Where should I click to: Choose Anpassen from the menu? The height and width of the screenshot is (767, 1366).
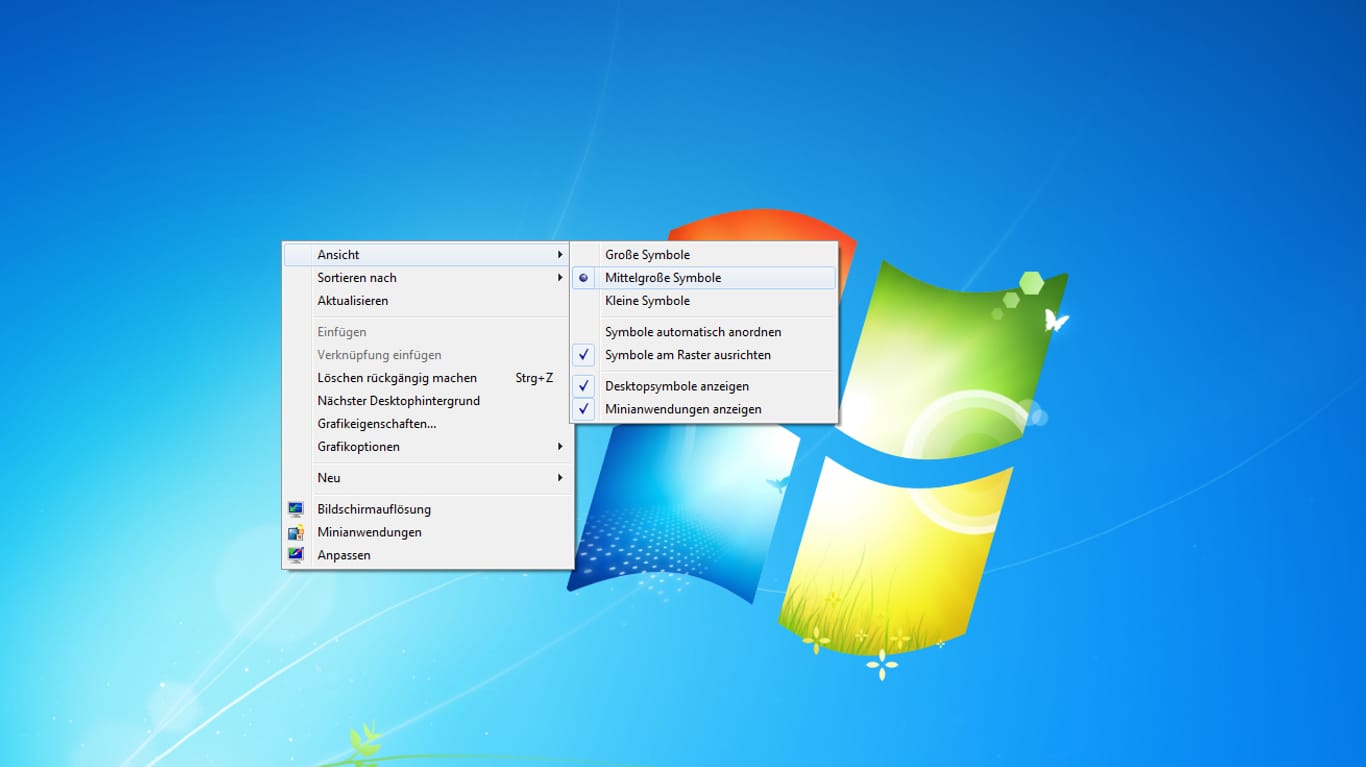[427, 555]
